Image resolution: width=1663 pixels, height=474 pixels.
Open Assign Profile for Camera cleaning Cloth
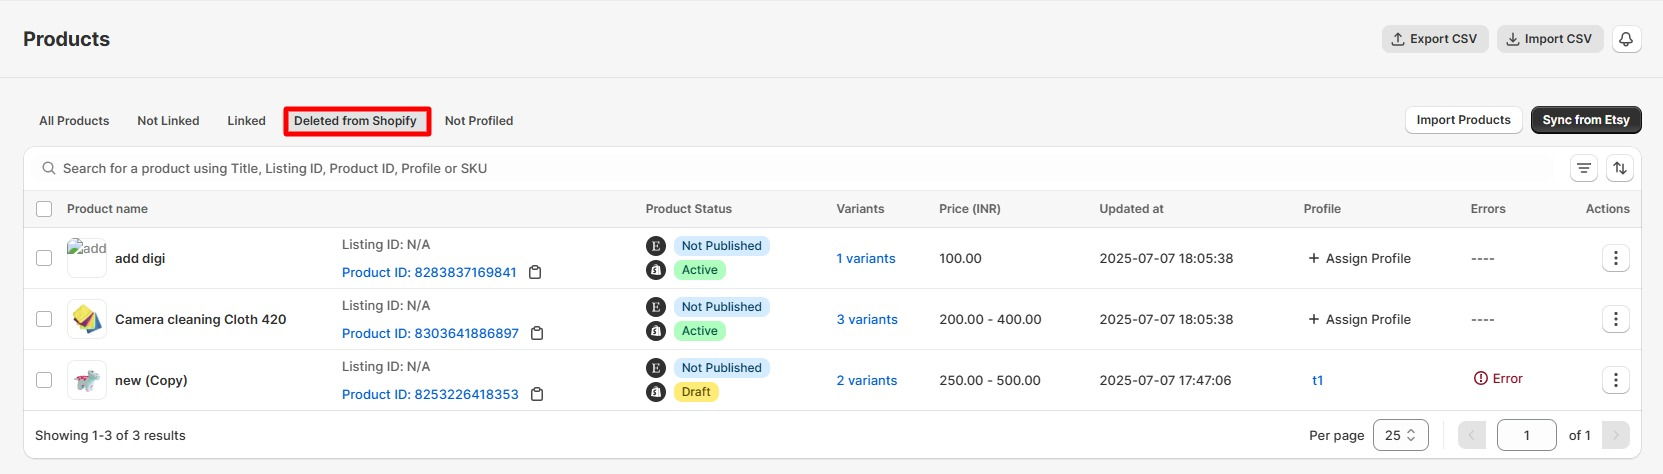1359,319
